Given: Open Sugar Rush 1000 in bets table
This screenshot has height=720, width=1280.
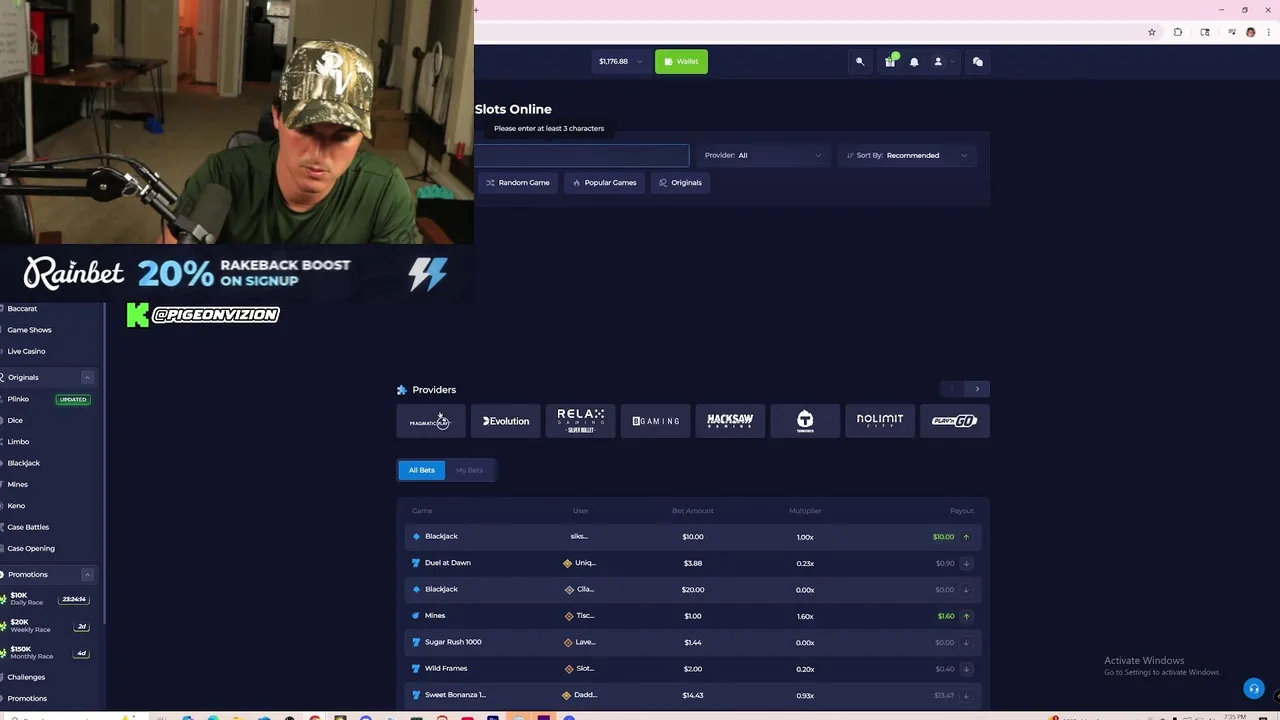Looking at the screenshot, I should [x=453, y=642].
